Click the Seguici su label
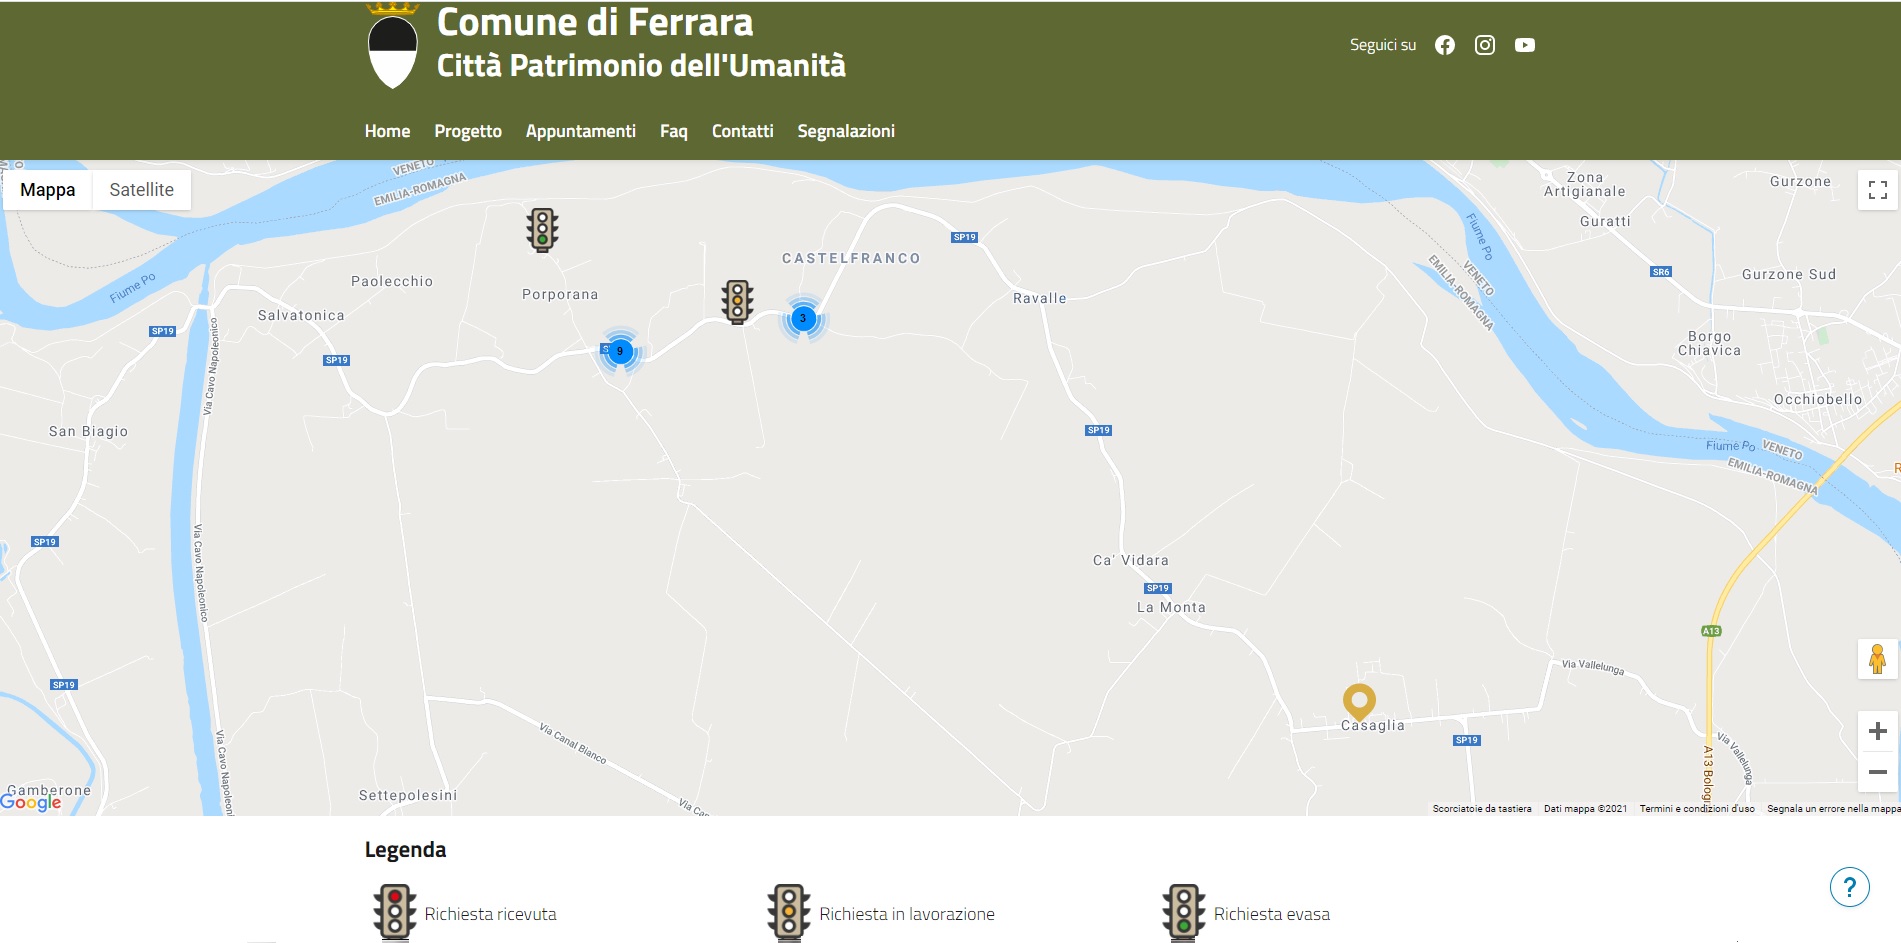Screen dimensions: 1901x943 1383,45
